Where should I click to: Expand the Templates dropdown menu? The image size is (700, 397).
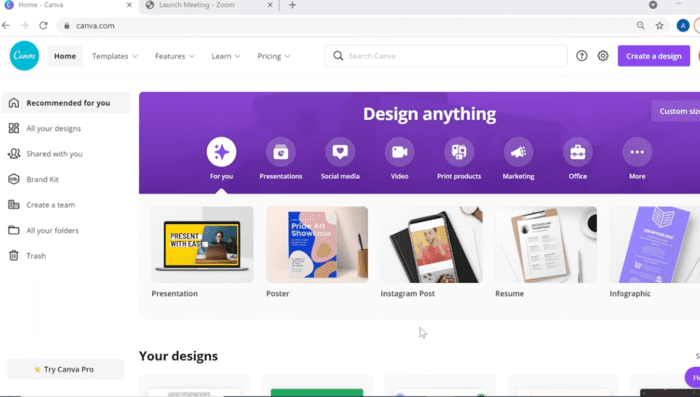point(115,56)
